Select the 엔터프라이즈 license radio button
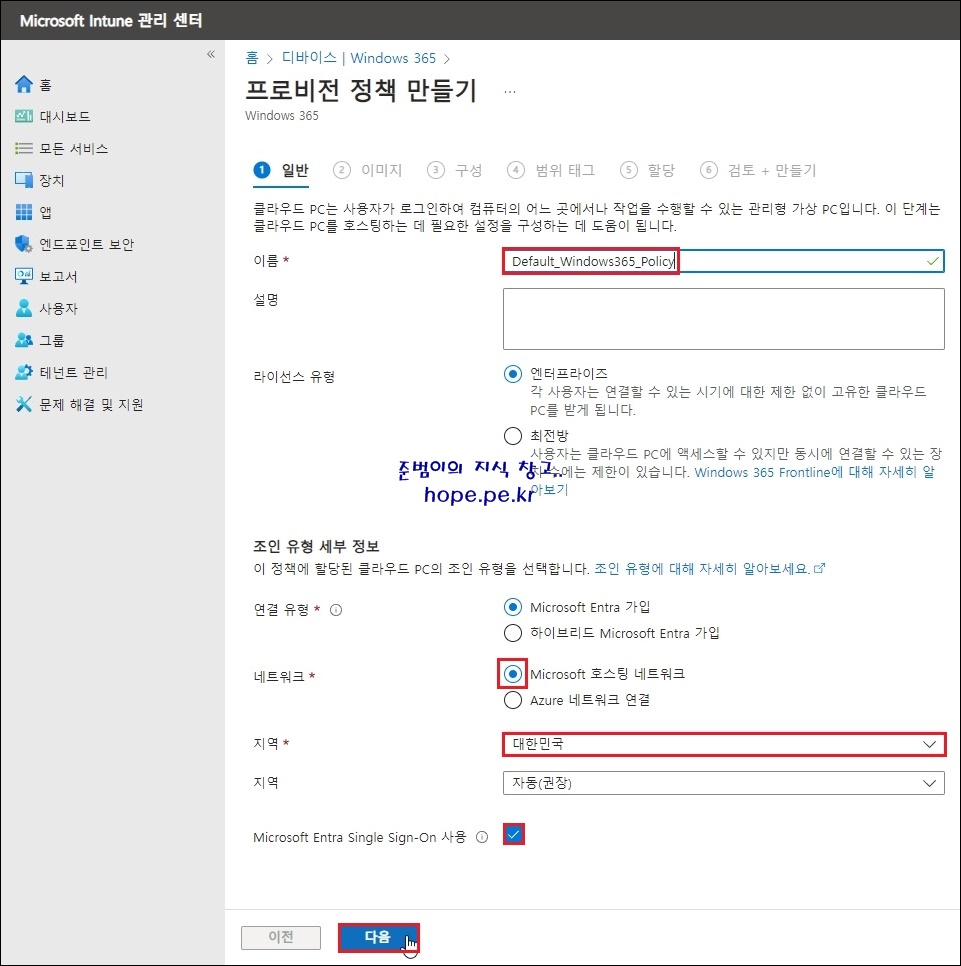The image size is (961, 966). point(513,374)
